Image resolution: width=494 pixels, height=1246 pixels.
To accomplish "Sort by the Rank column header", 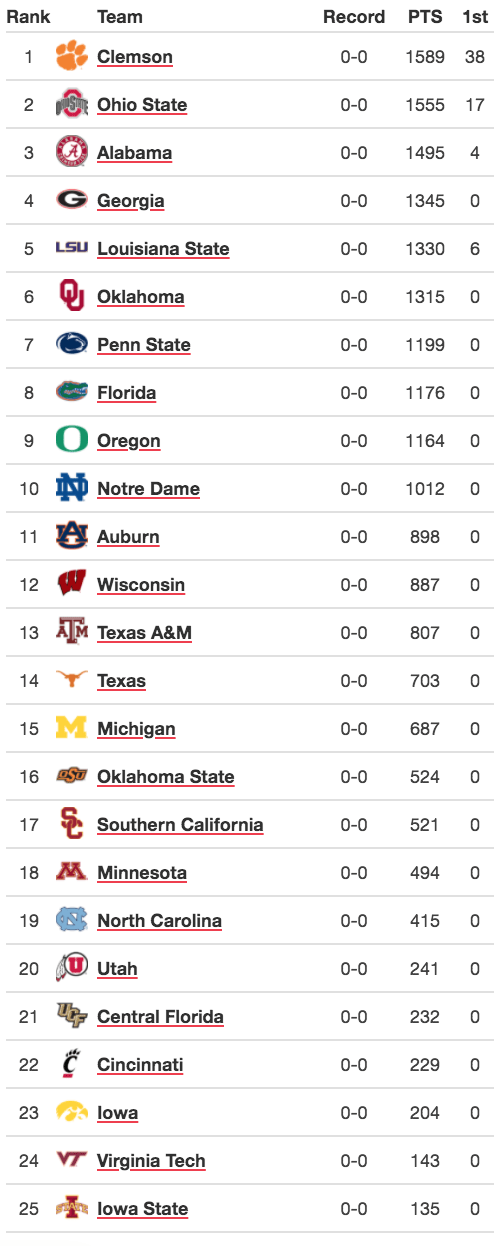I will point(28,17).
